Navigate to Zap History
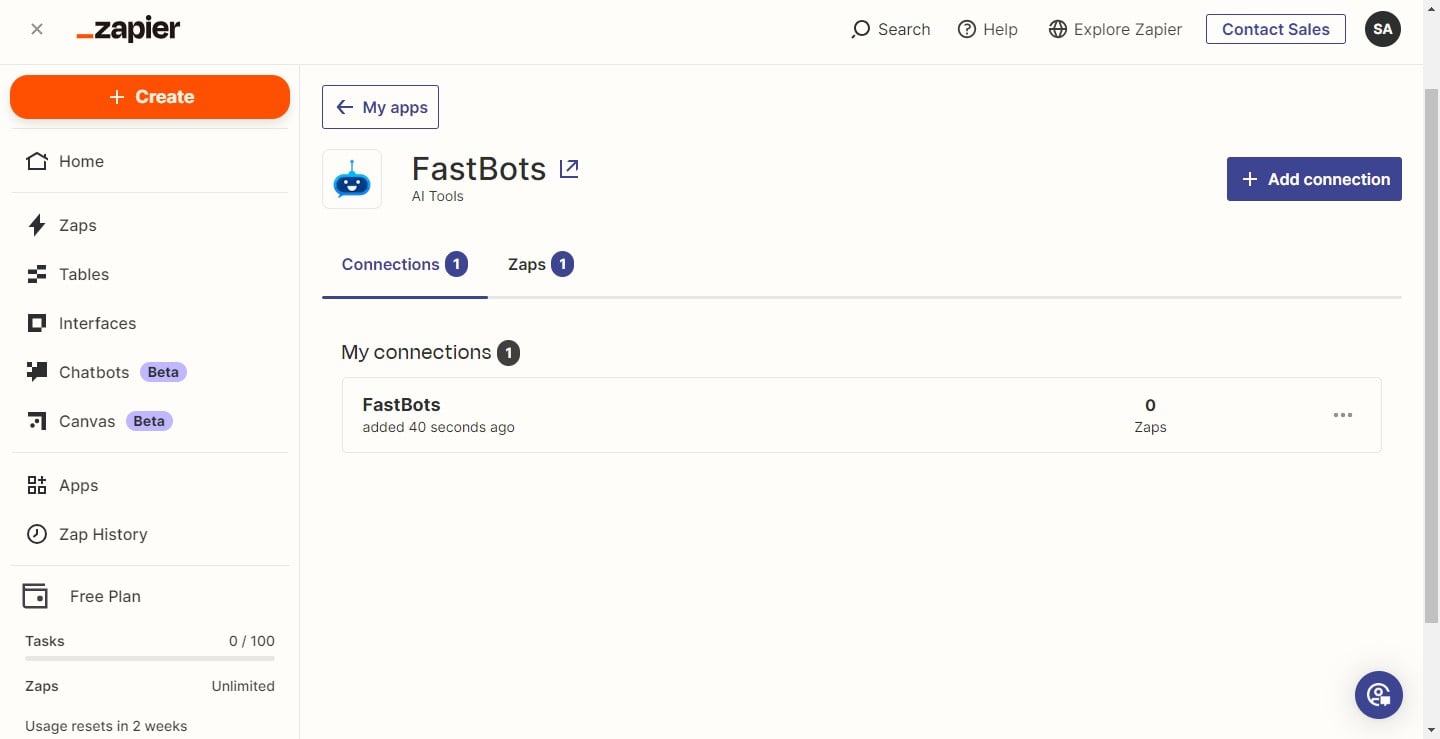Image resolution: width=1440 pixels, height=739 pixels. point(102,534)
